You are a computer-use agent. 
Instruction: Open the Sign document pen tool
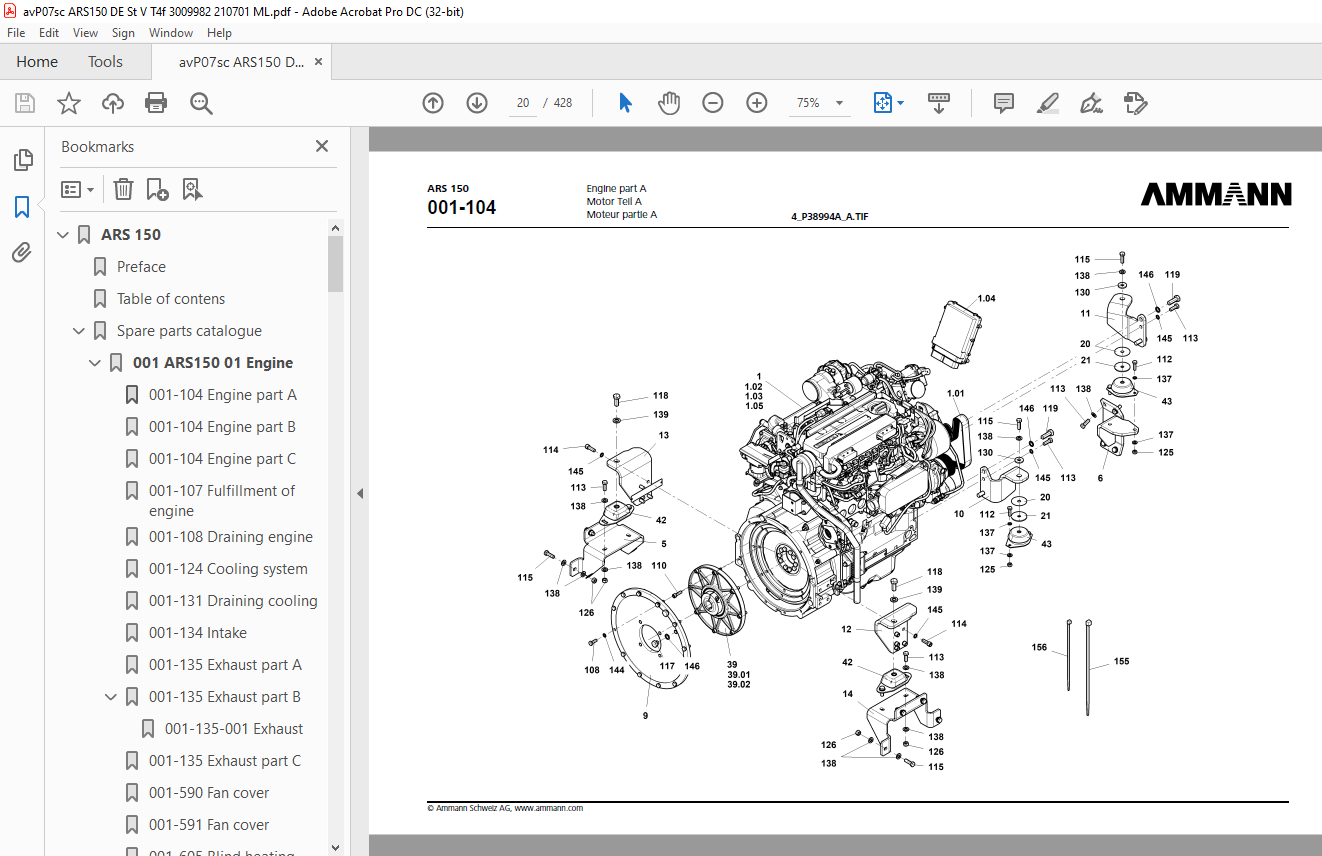coord(1091,103)
